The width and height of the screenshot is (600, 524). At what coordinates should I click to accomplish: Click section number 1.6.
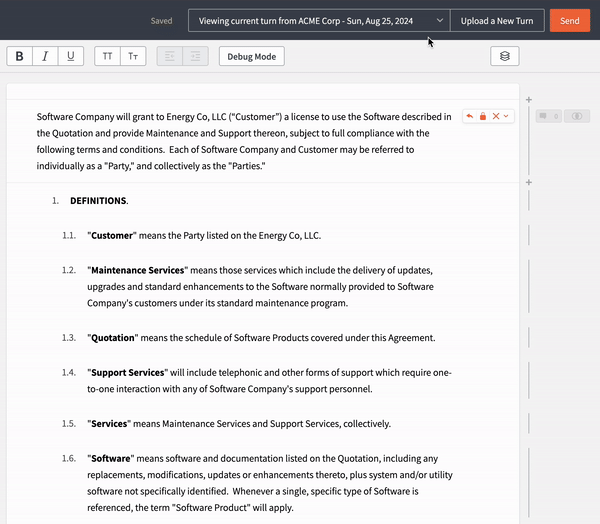click(69, 459)
